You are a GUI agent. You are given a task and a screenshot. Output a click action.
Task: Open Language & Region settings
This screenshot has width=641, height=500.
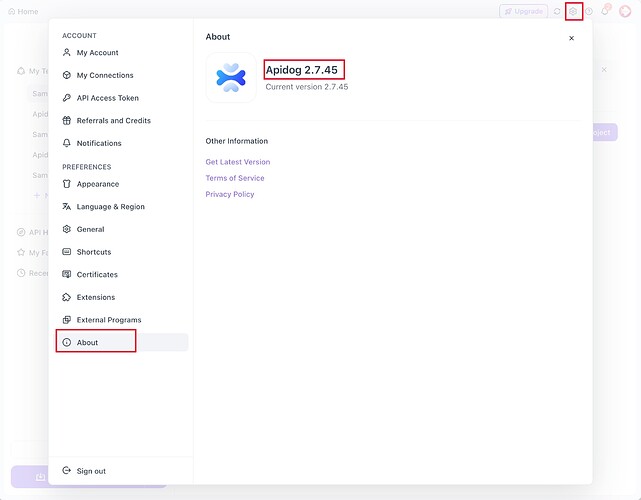tap(110, 207)
